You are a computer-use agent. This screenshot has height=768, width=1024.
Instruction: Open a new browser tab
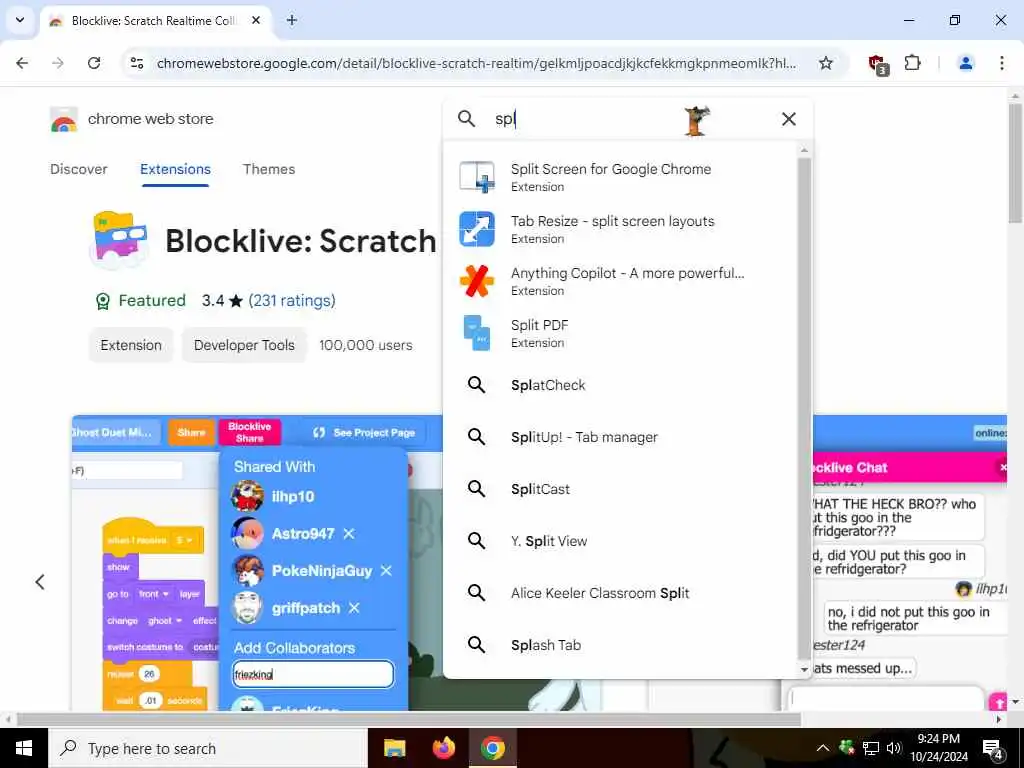click(x=292, y=20)
